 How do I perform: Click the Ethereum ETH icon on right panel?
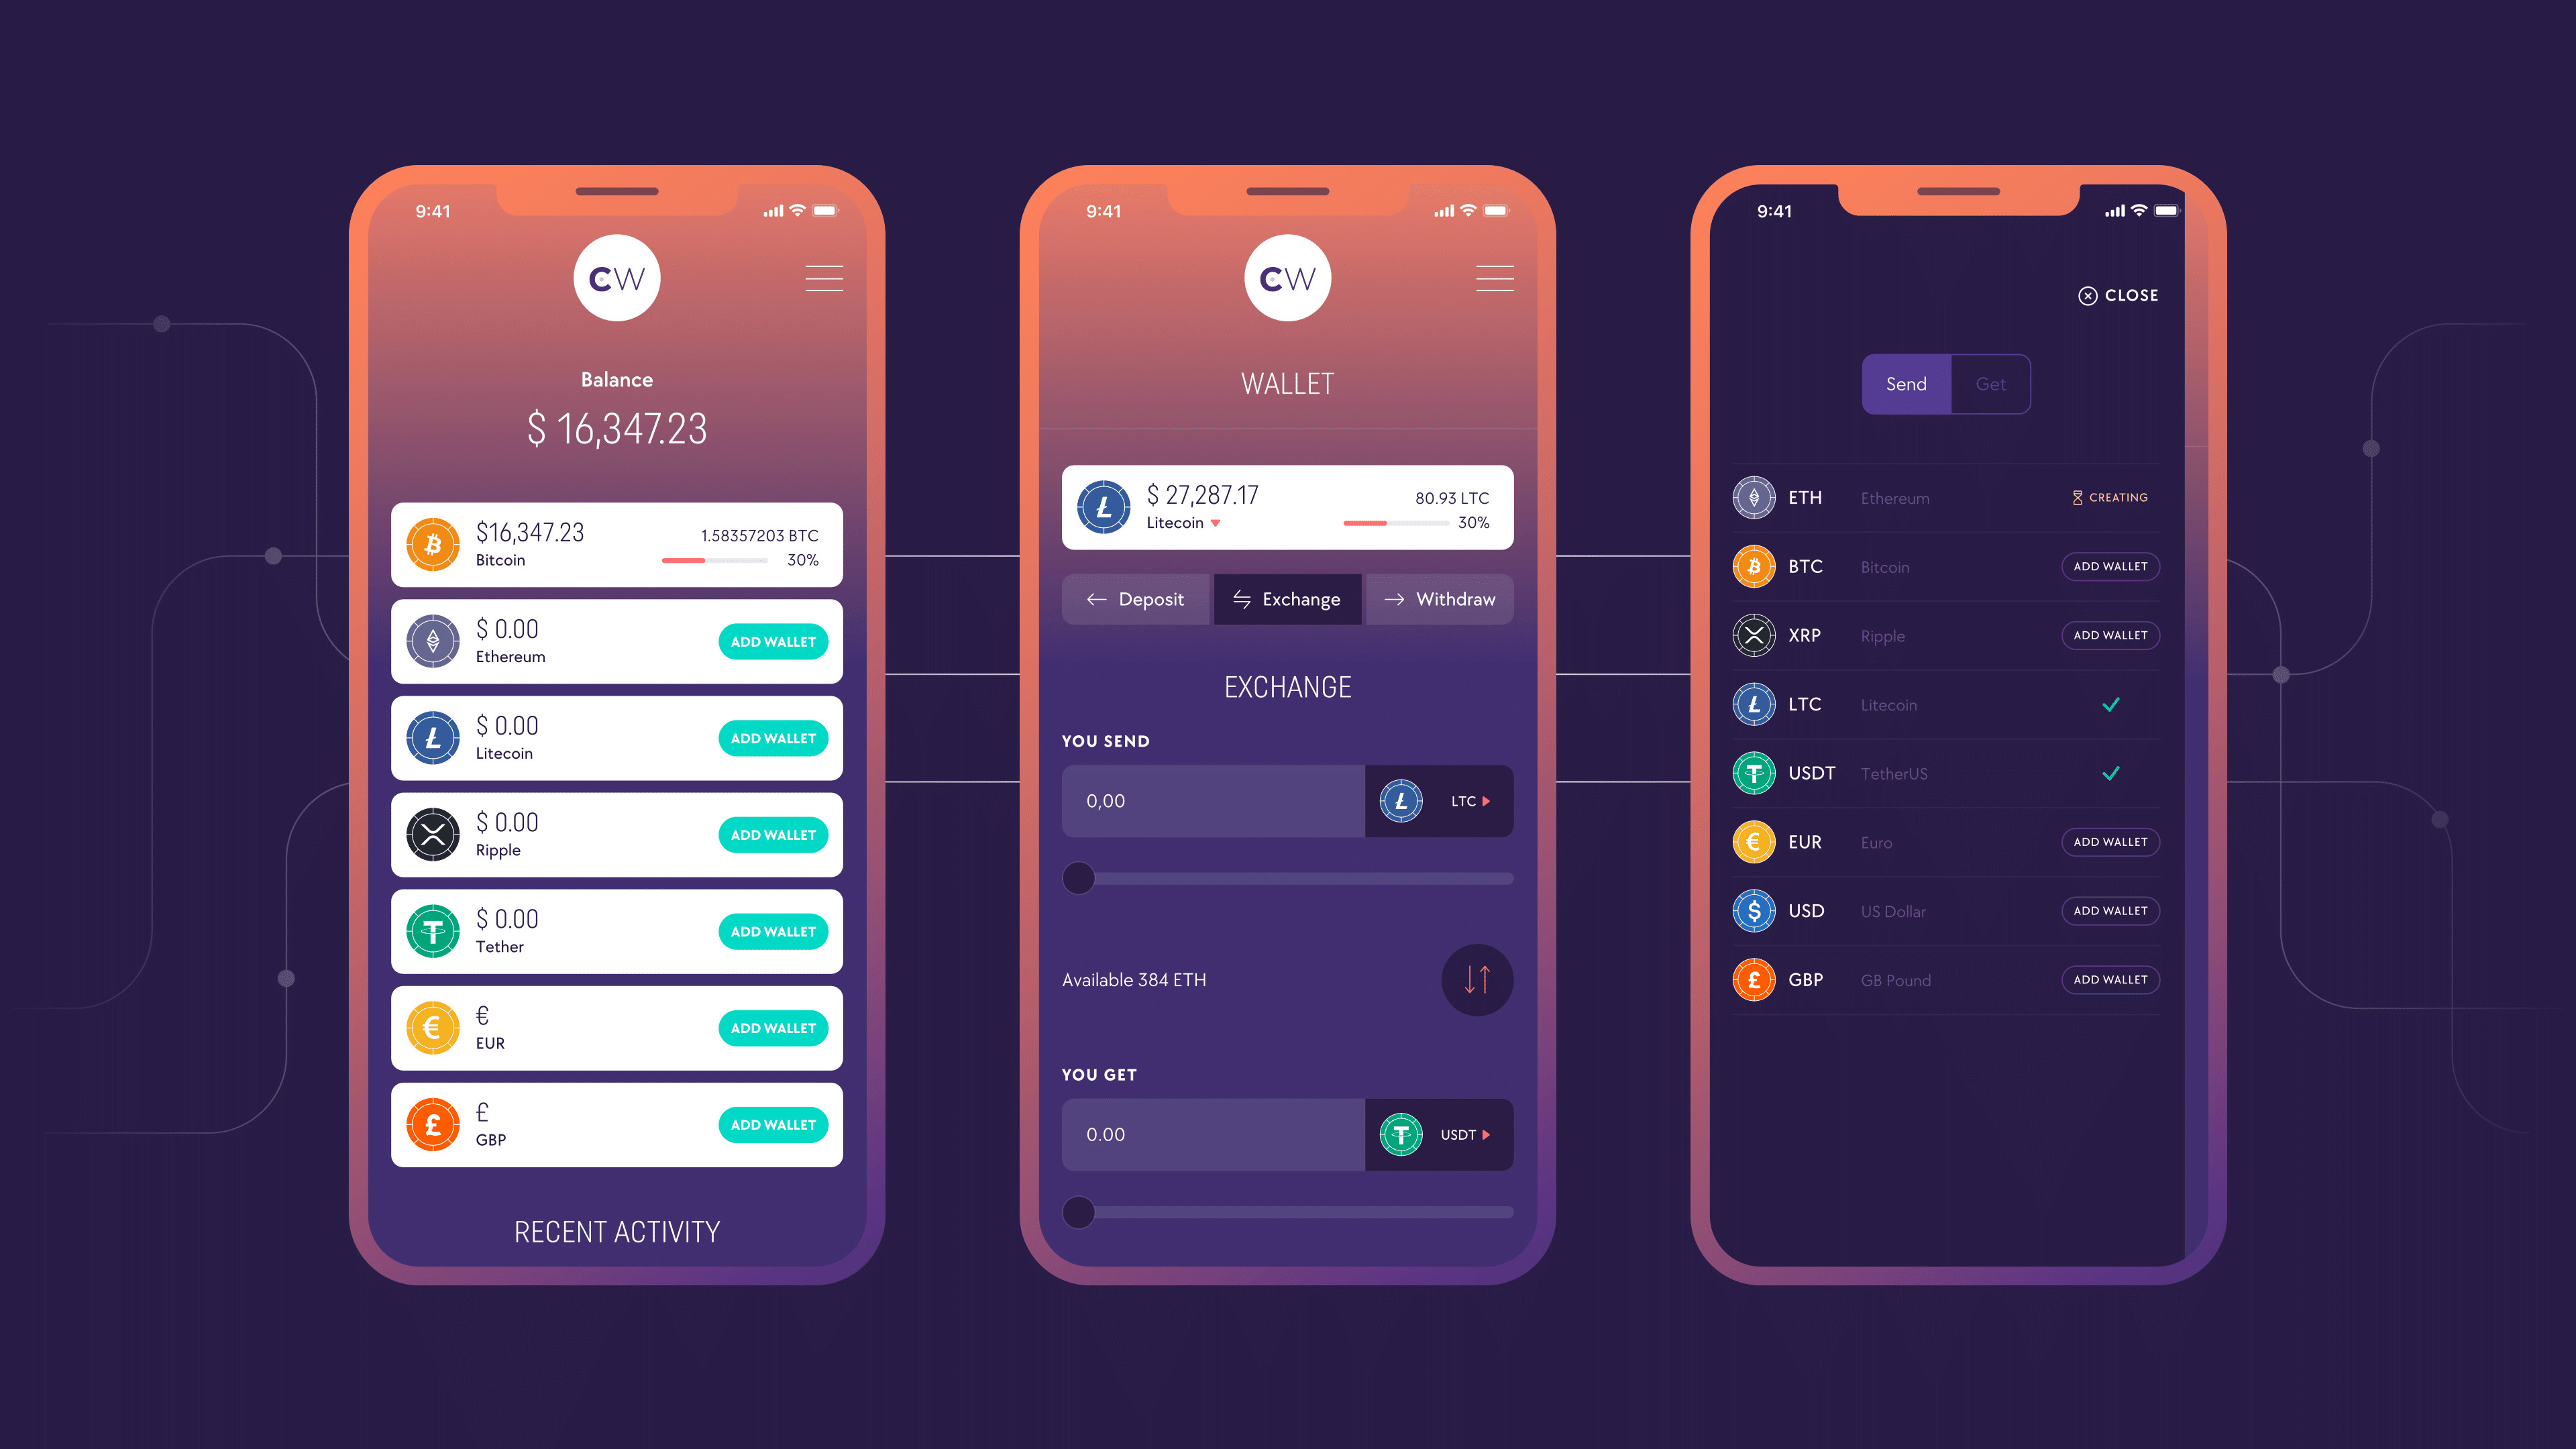coord(1754,497)
